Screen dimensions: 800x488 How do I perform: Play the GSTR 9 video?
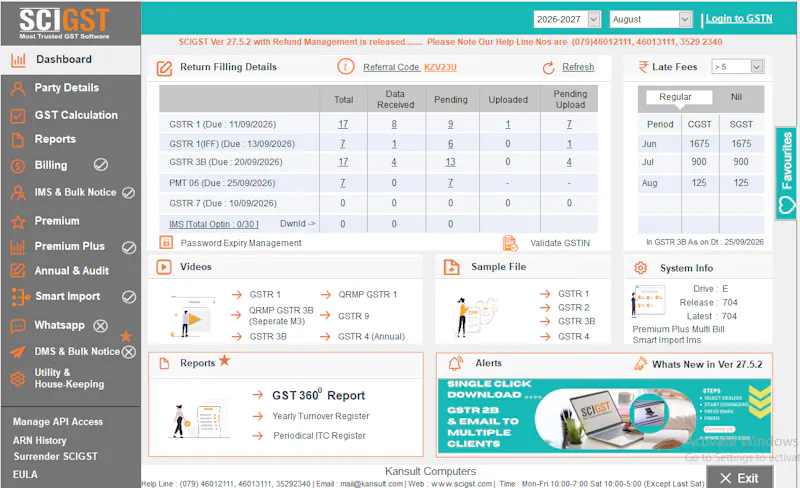[x=354, y=316]
